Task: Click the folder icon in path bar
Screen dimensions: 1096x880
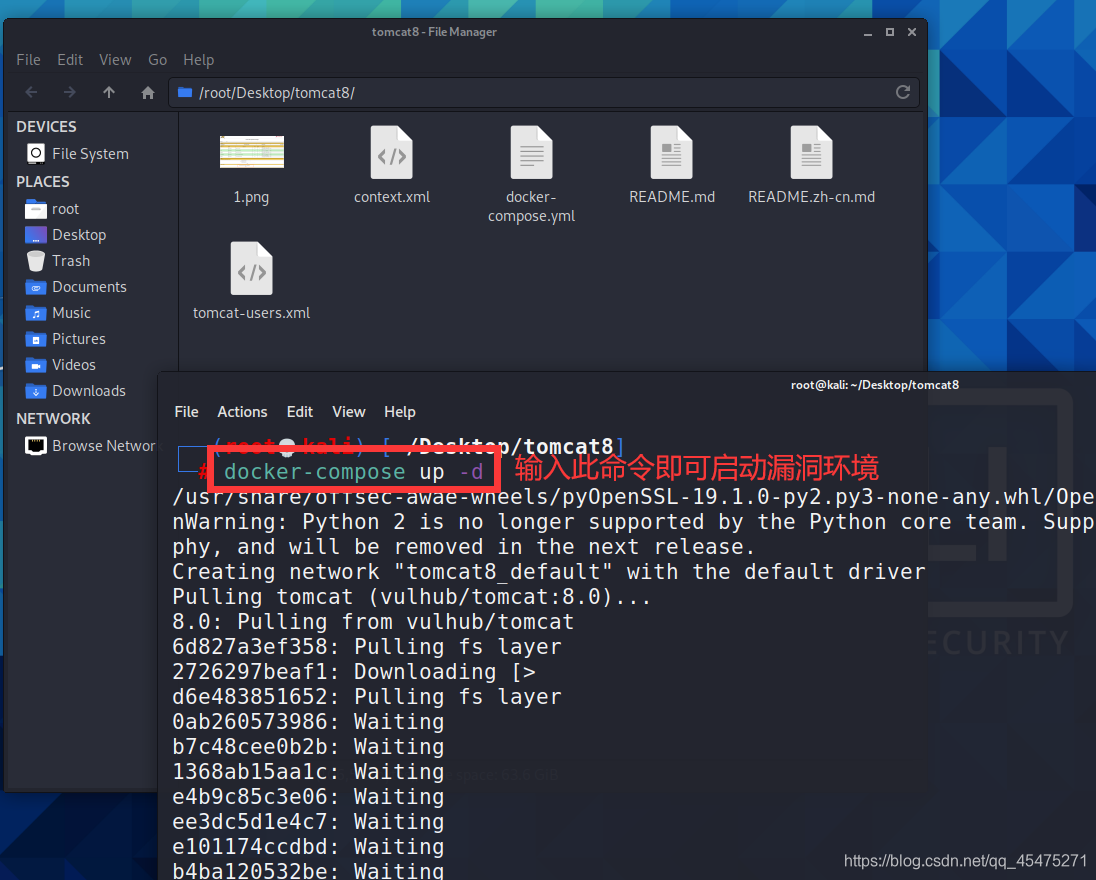Action: 185,92
